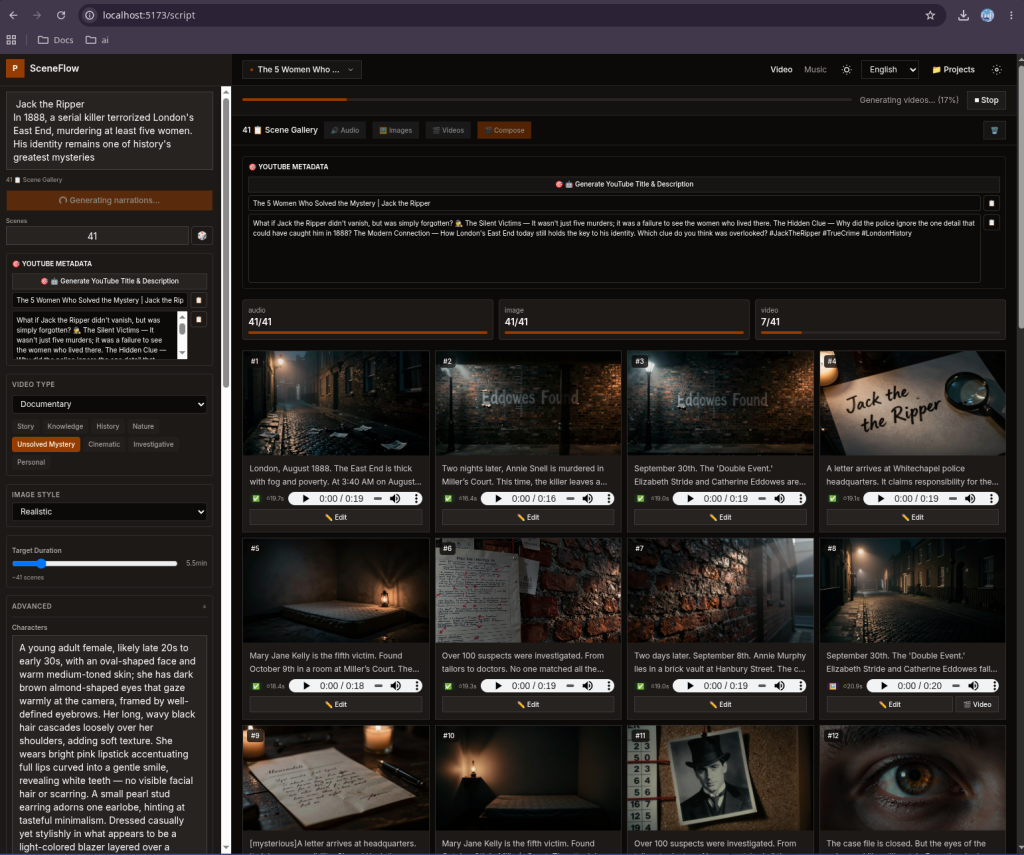Open the apps grid in bookmarks bar

pyautogui.click(x=11, y=40)
